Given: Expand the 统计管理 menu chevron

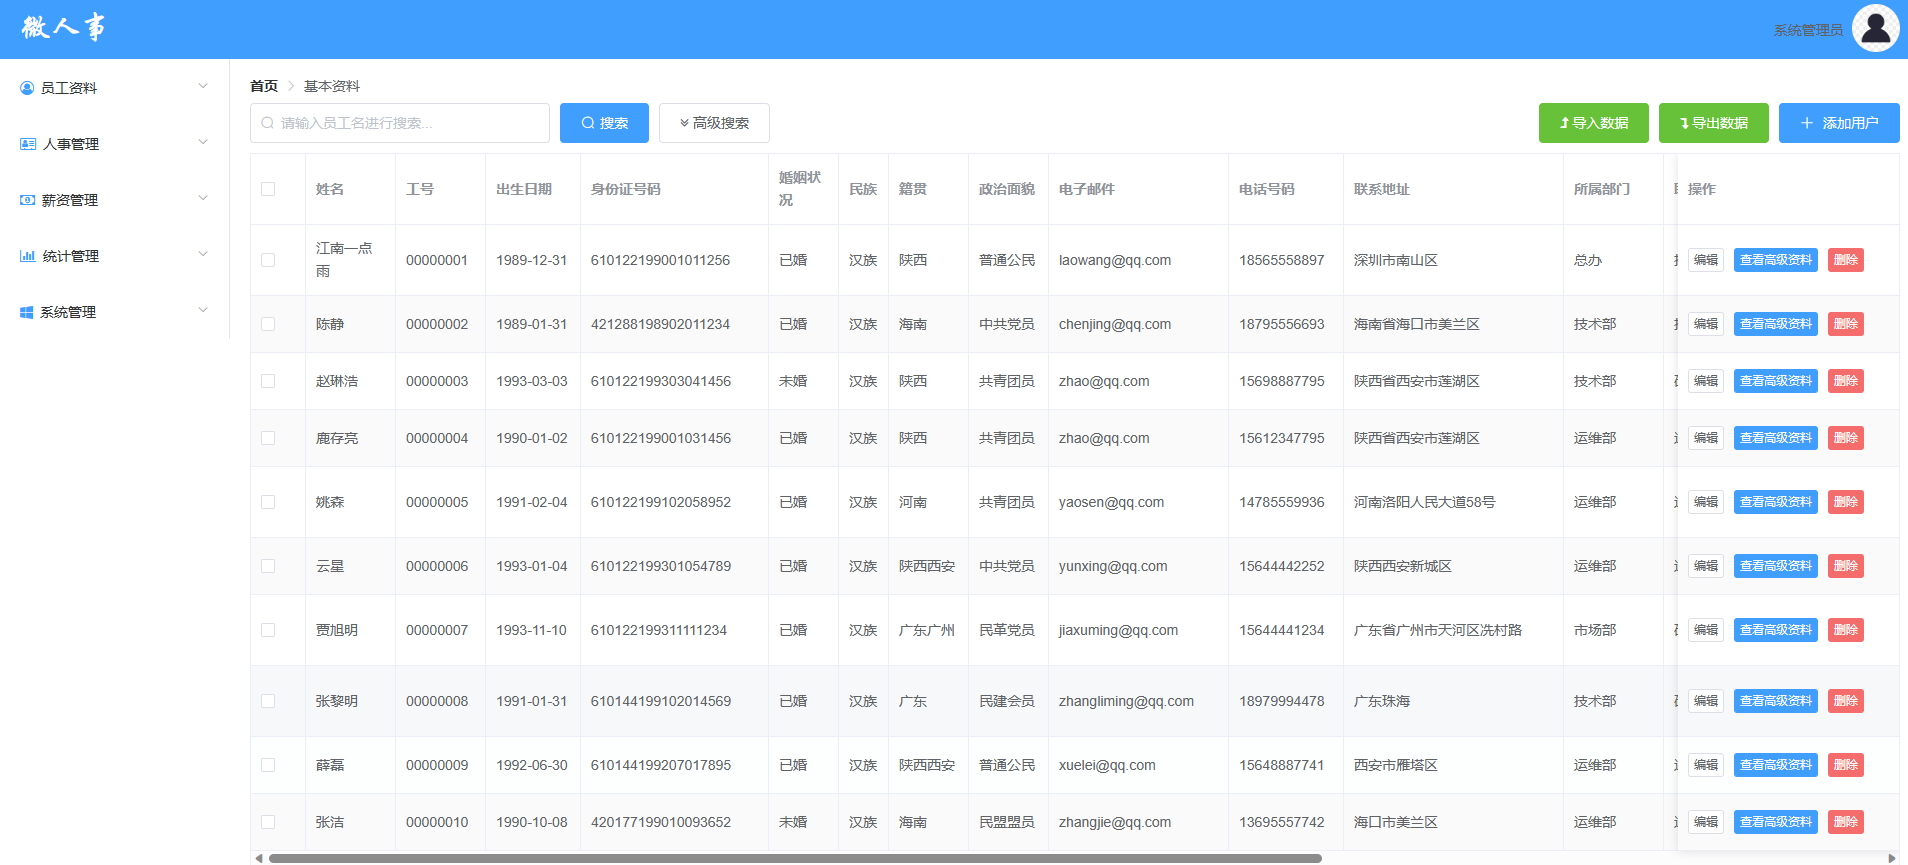Looking at the screenshot, I should pos(203,255).
